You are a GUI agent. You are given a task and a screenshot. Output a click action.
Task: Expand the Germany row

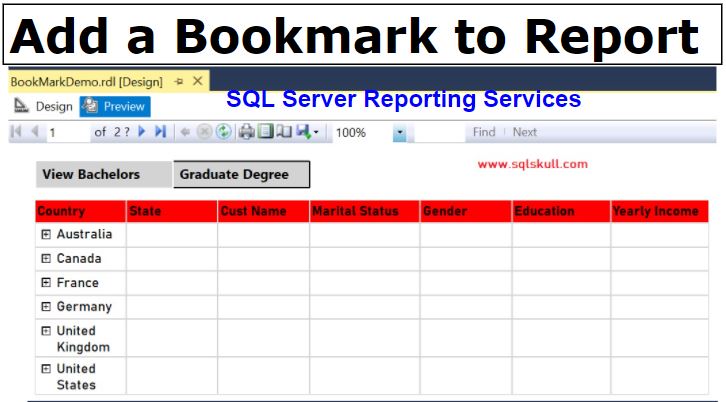click(x=46, y=307)
